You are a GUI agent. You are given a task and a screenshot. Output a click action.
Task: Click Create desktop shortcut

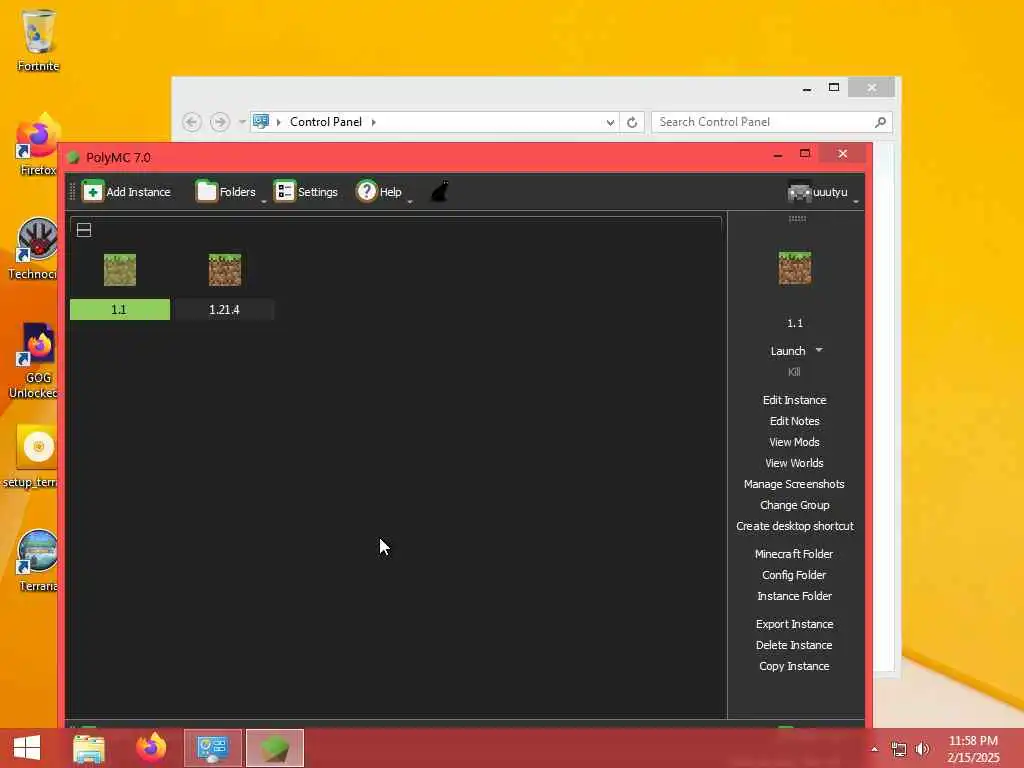795,526
